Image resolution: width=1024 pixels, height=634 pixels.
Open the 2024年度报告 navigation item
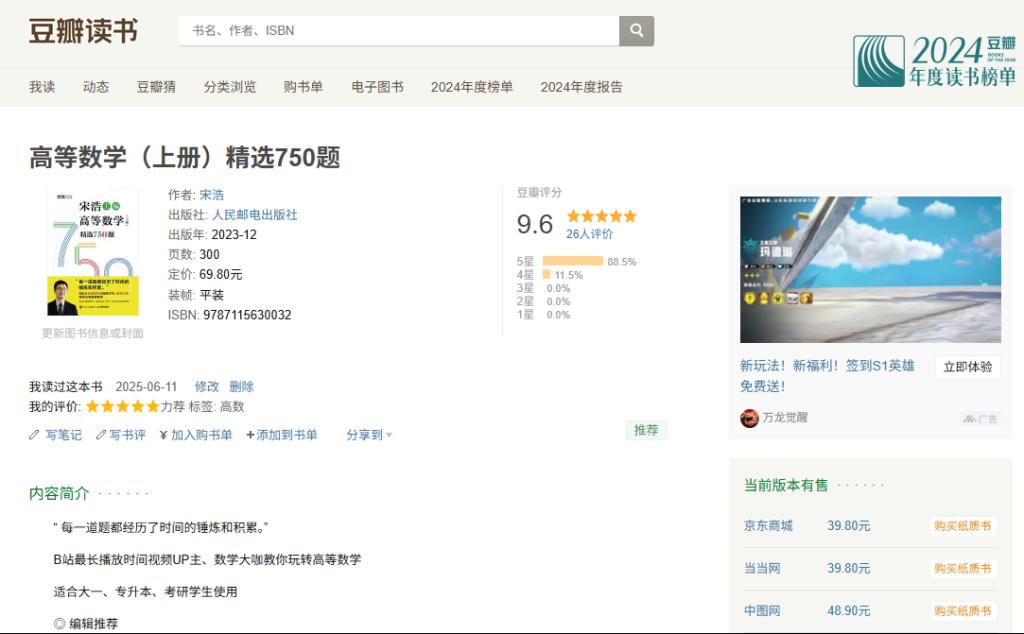point(581,87)
